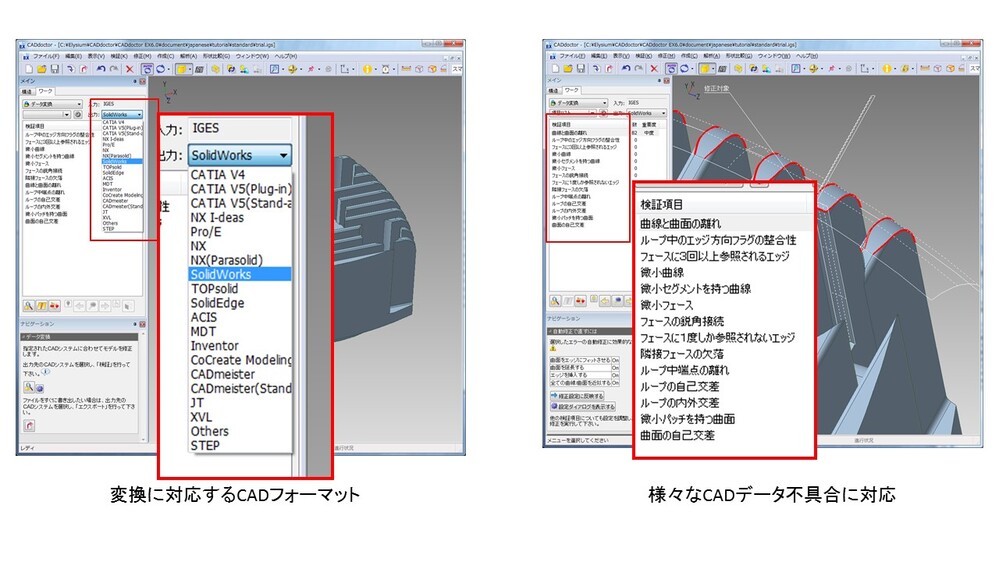
Task: Click the yellow info circle icon in left toolbar
Action: (367, 69)
